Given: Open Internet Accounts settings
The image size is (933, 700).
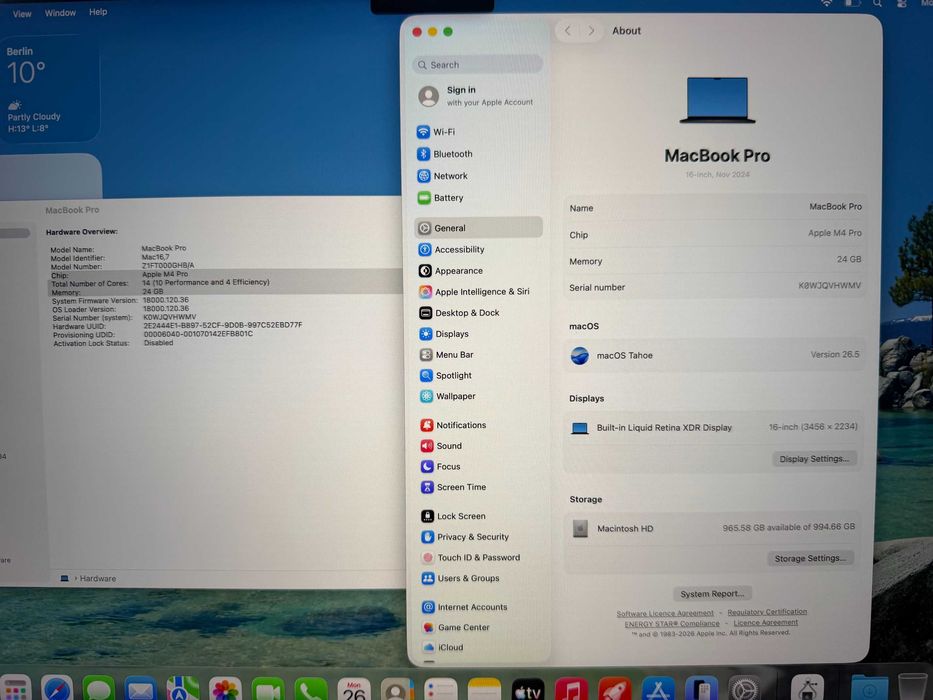Looking at the screenshot, I should point(465,607).
